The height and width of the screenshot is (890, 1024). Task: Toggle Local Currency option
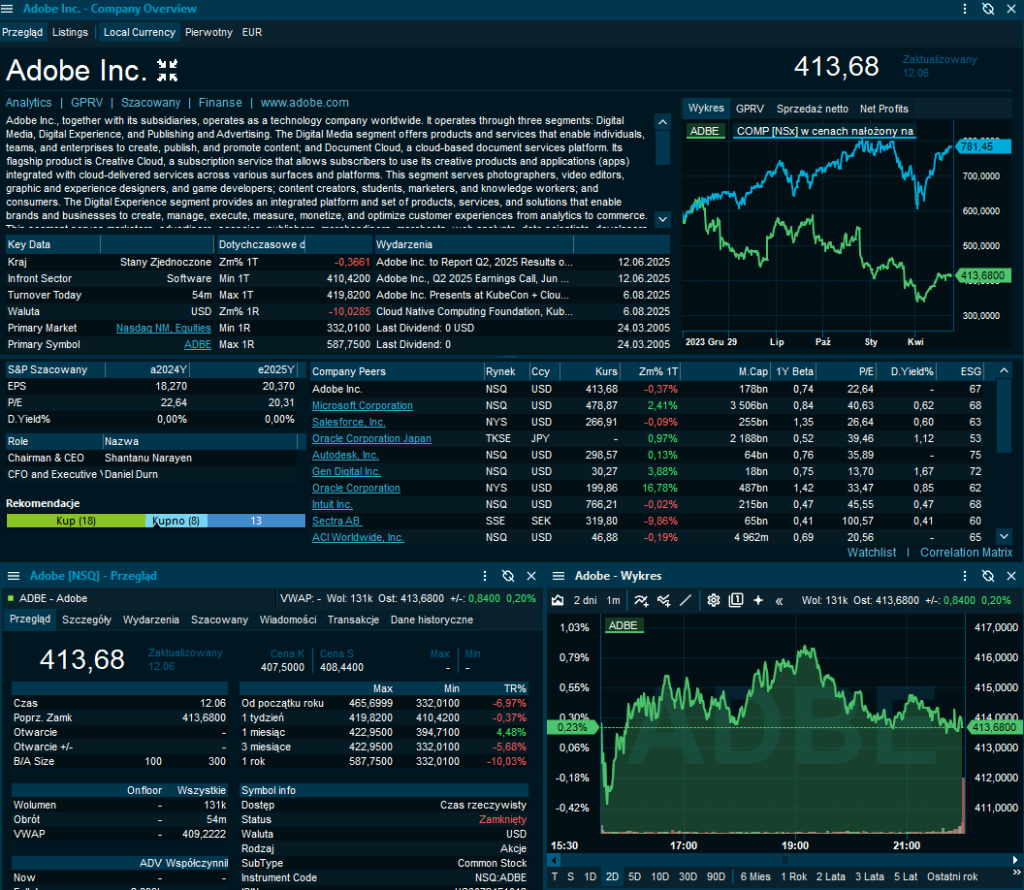point(139,32)
